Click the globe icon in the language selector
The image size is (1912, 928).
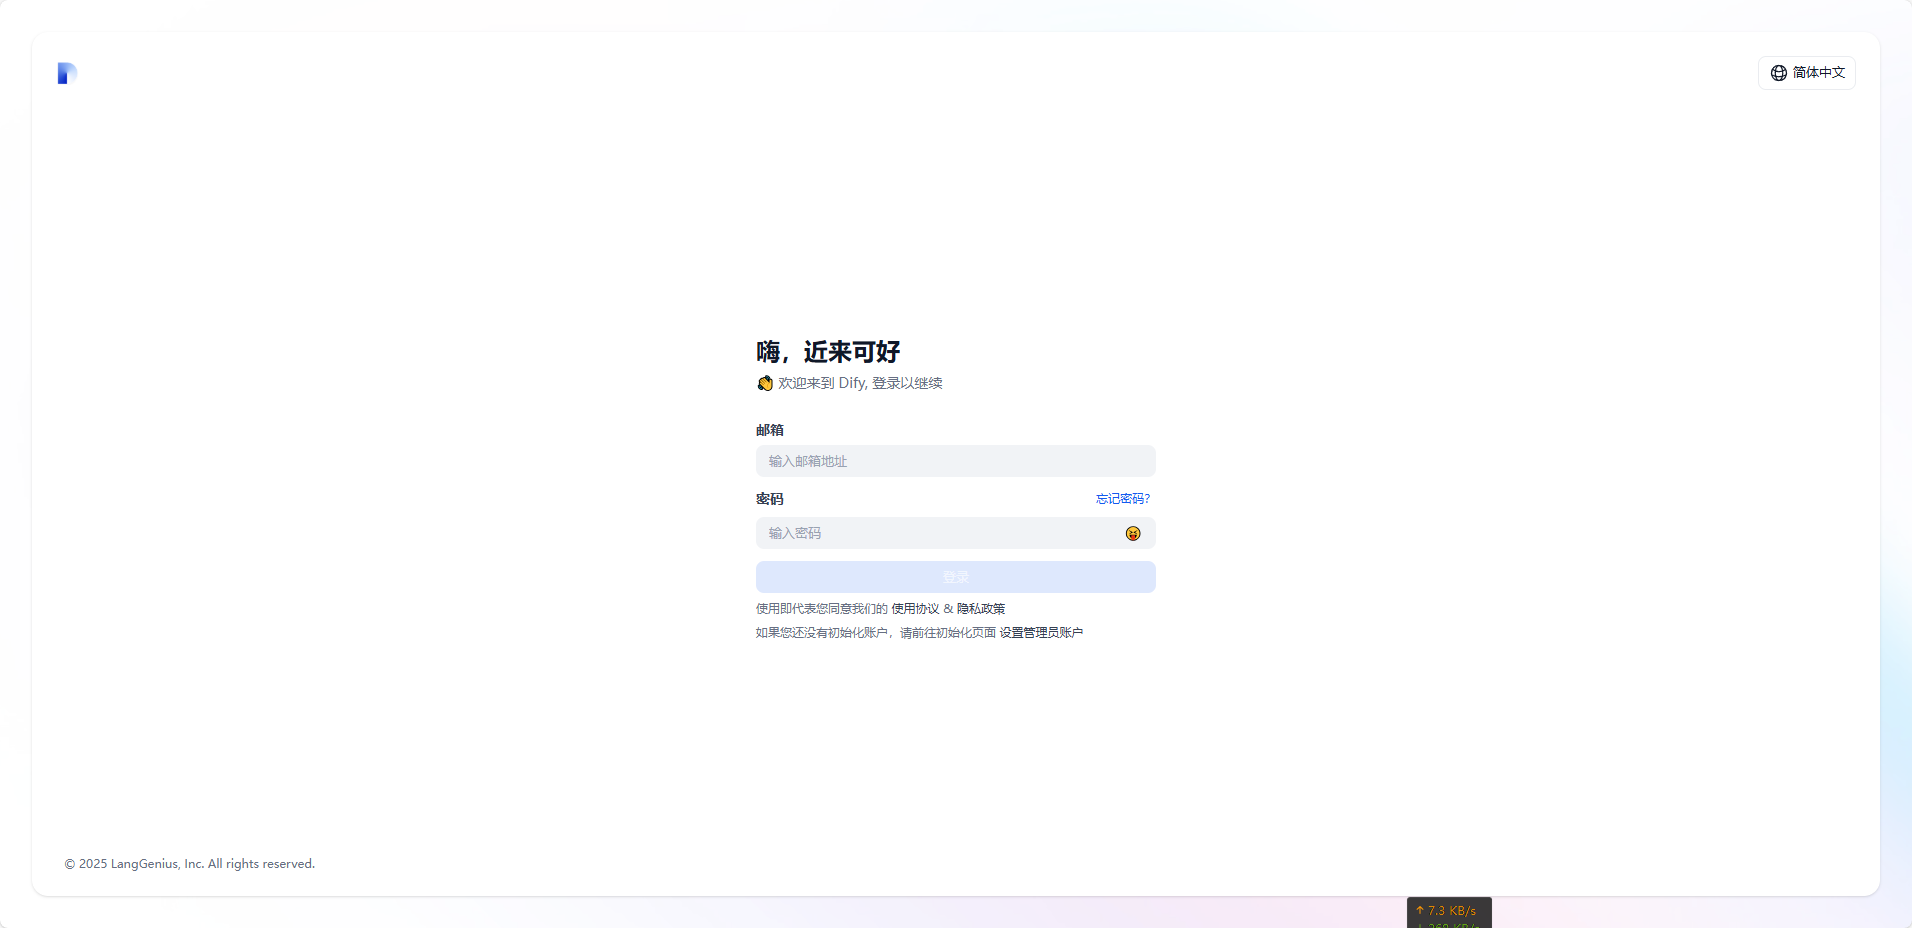pyautogui.click(x=1778, y=73)
